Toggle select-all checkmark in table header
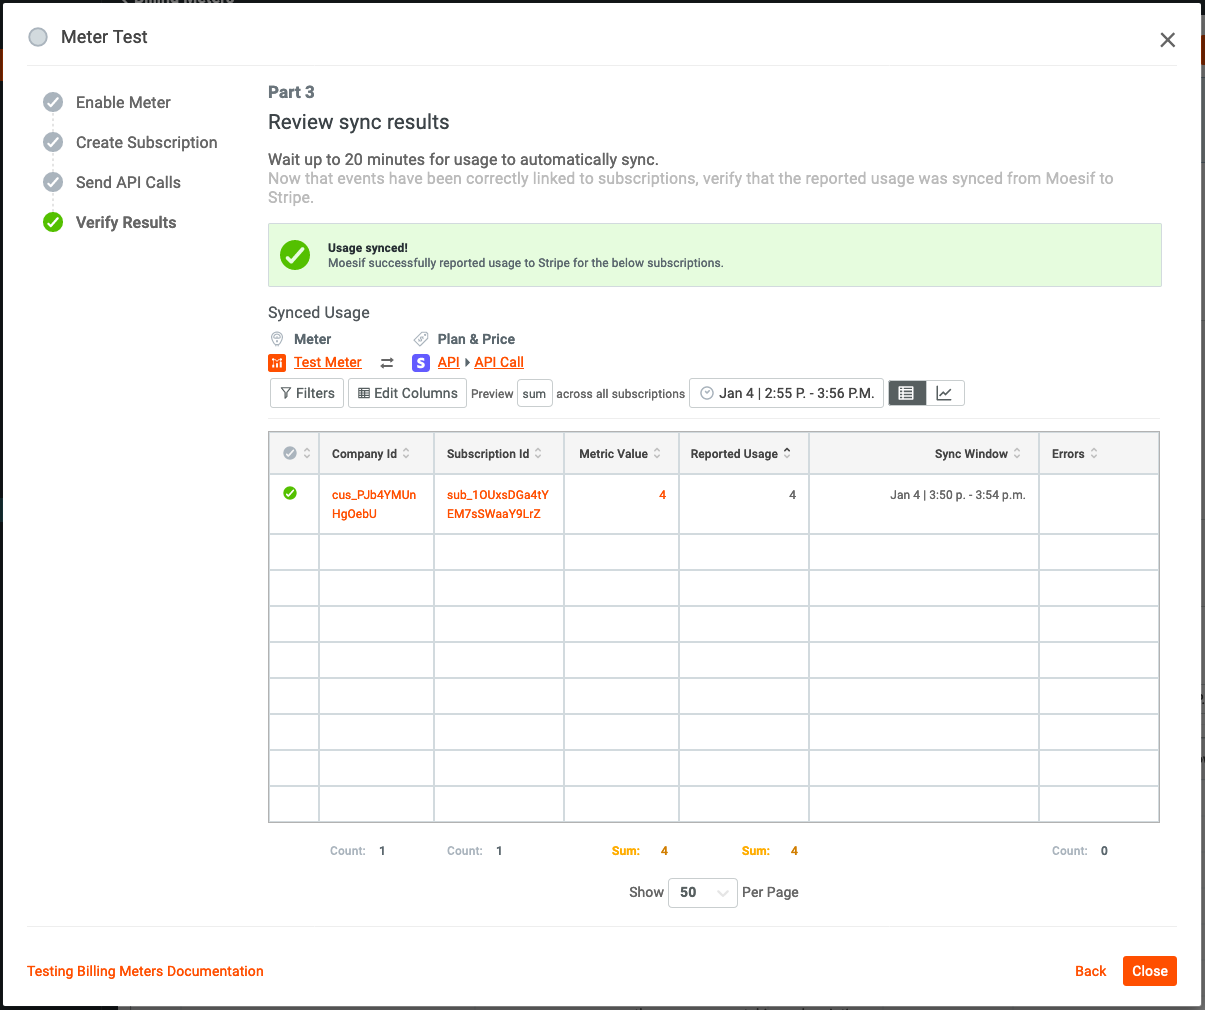 [290, 453]
